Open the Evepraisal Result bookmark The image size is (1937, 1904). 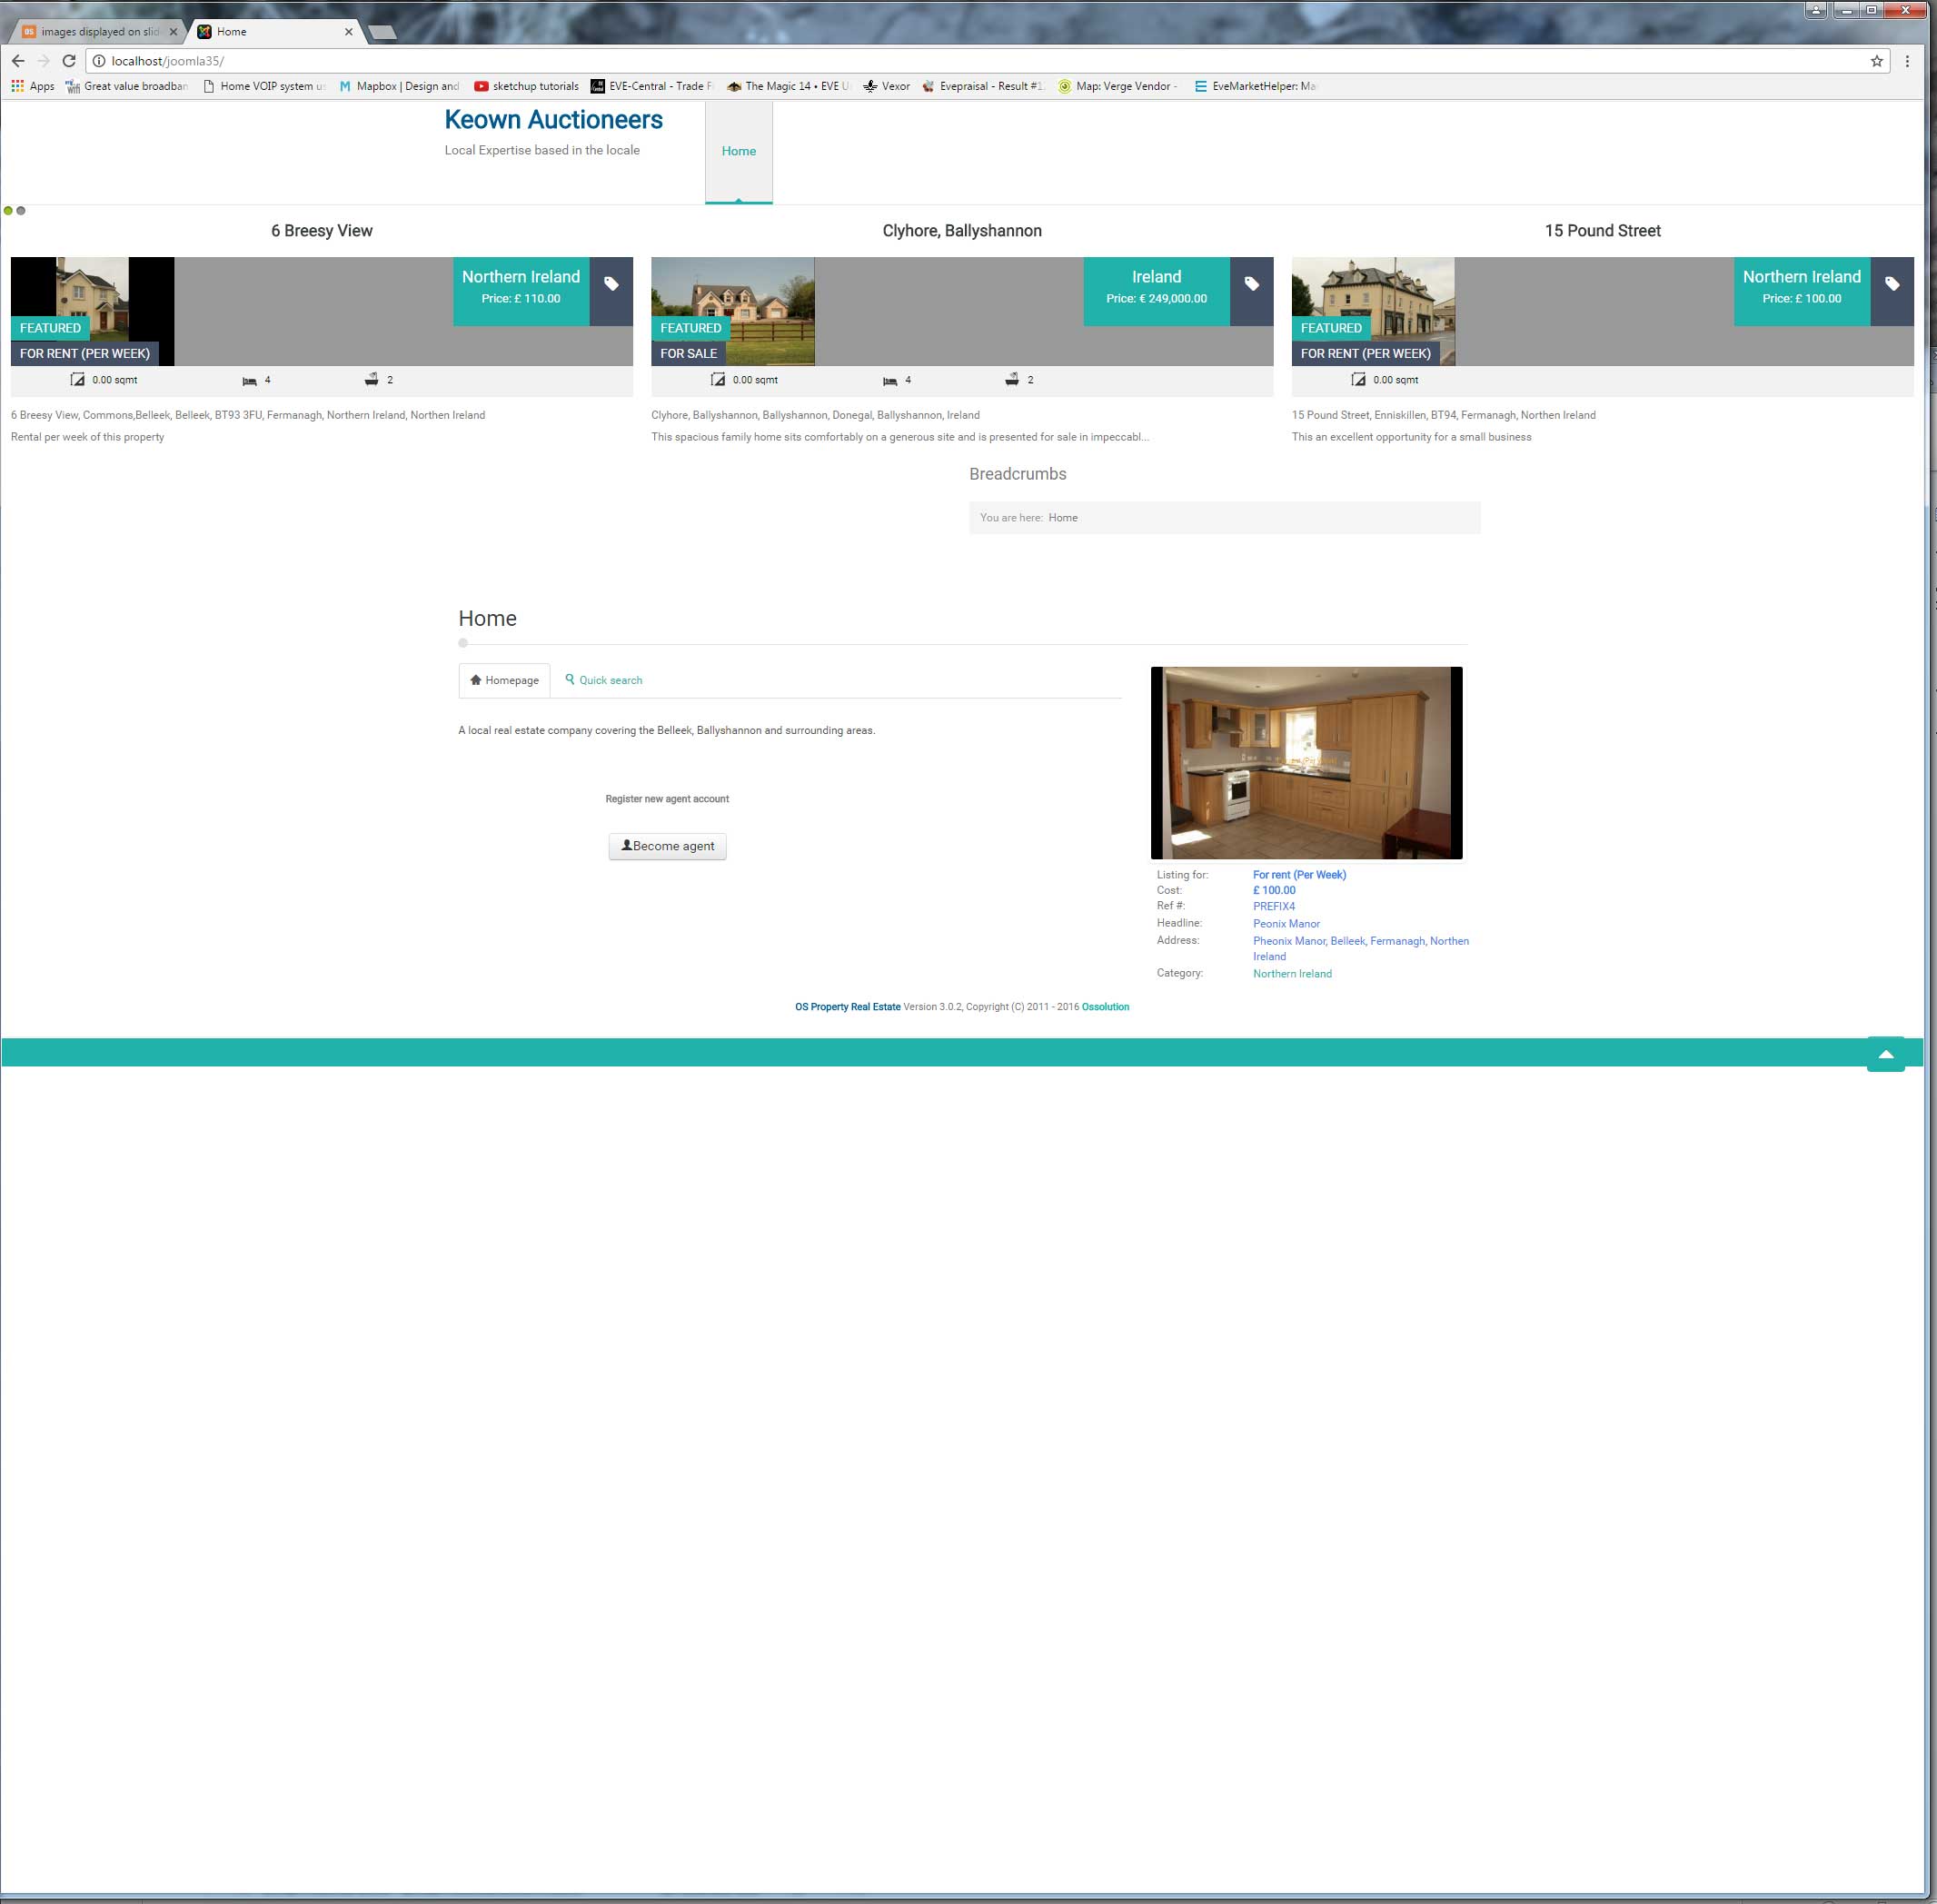click(x=983, y=86)
